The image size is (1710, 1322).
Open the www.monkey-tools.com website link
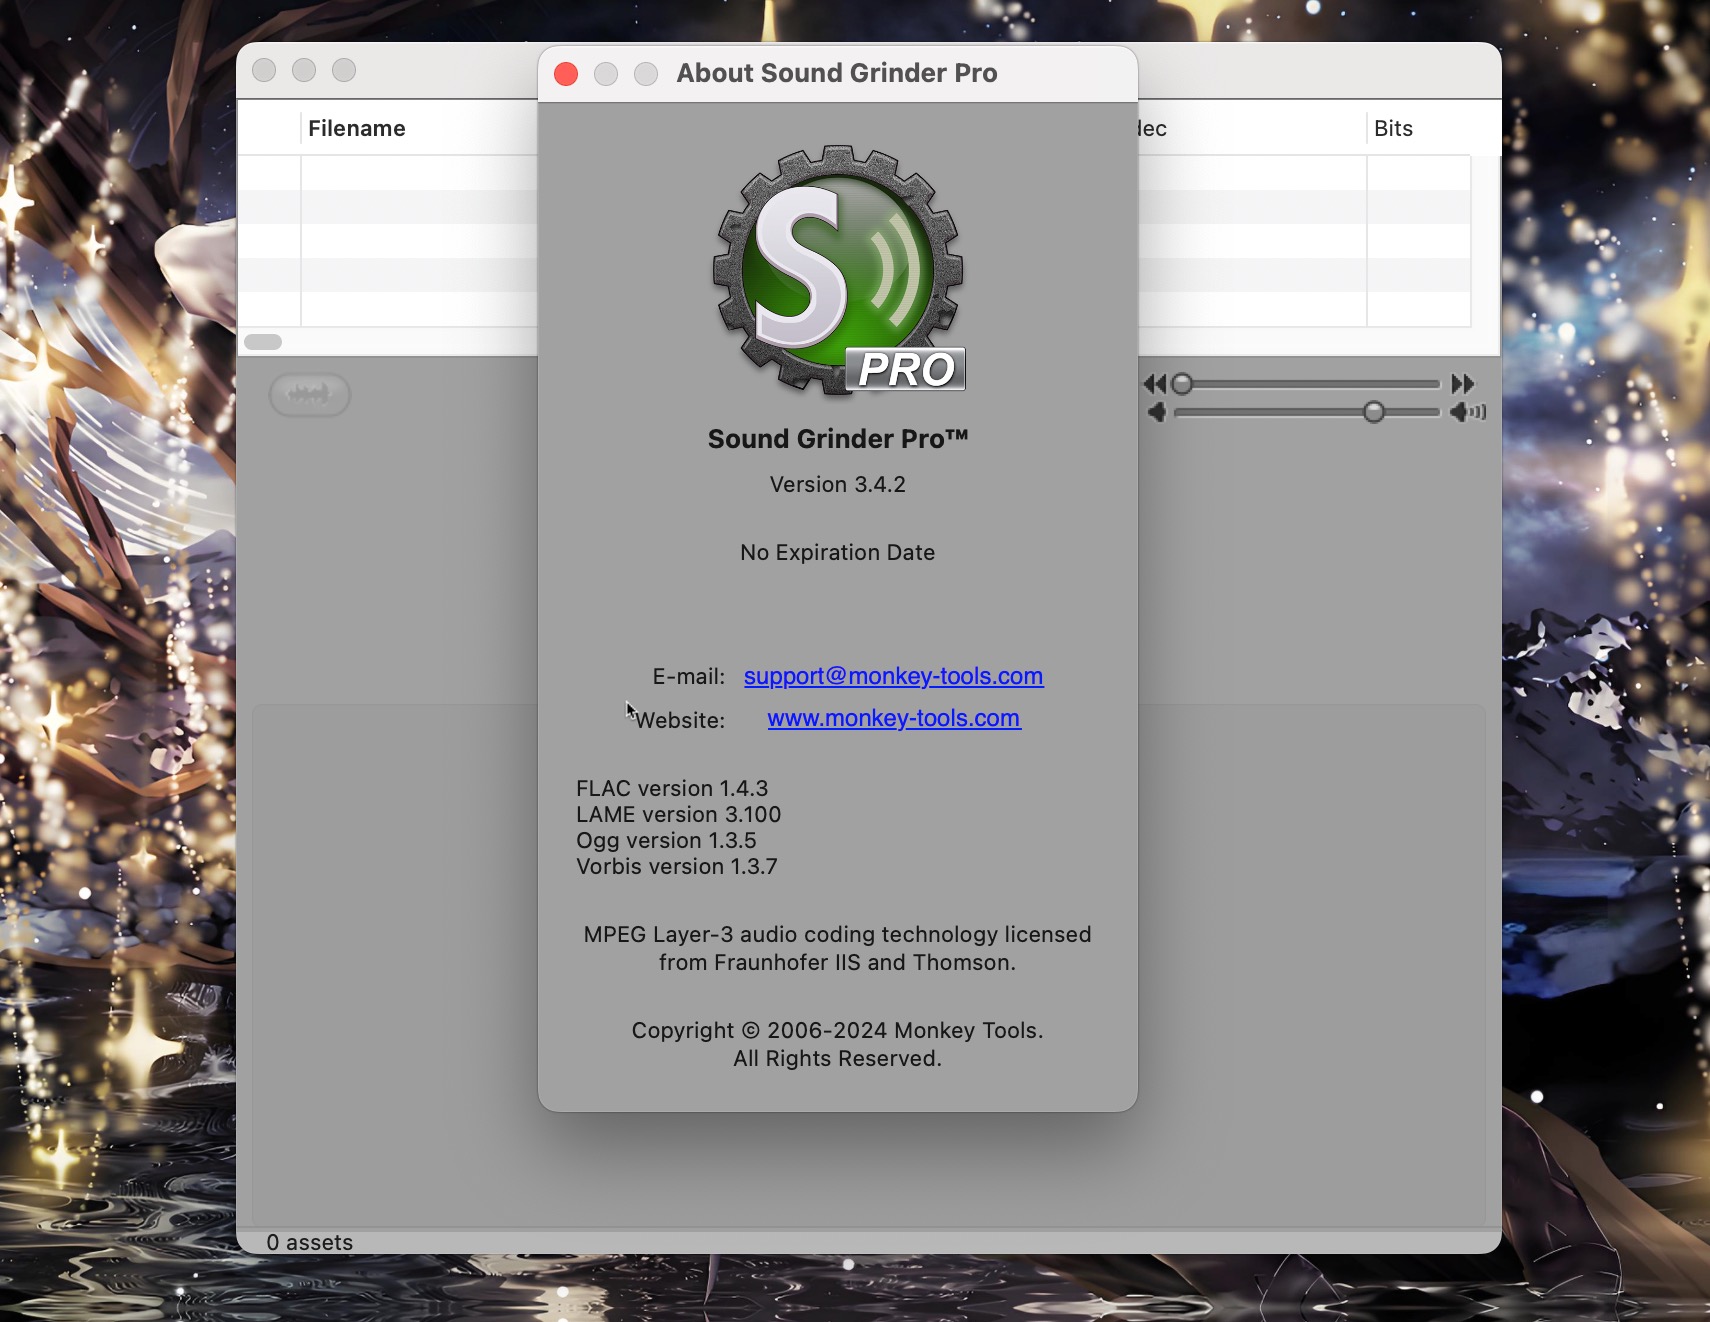click(x=894, y=719)
